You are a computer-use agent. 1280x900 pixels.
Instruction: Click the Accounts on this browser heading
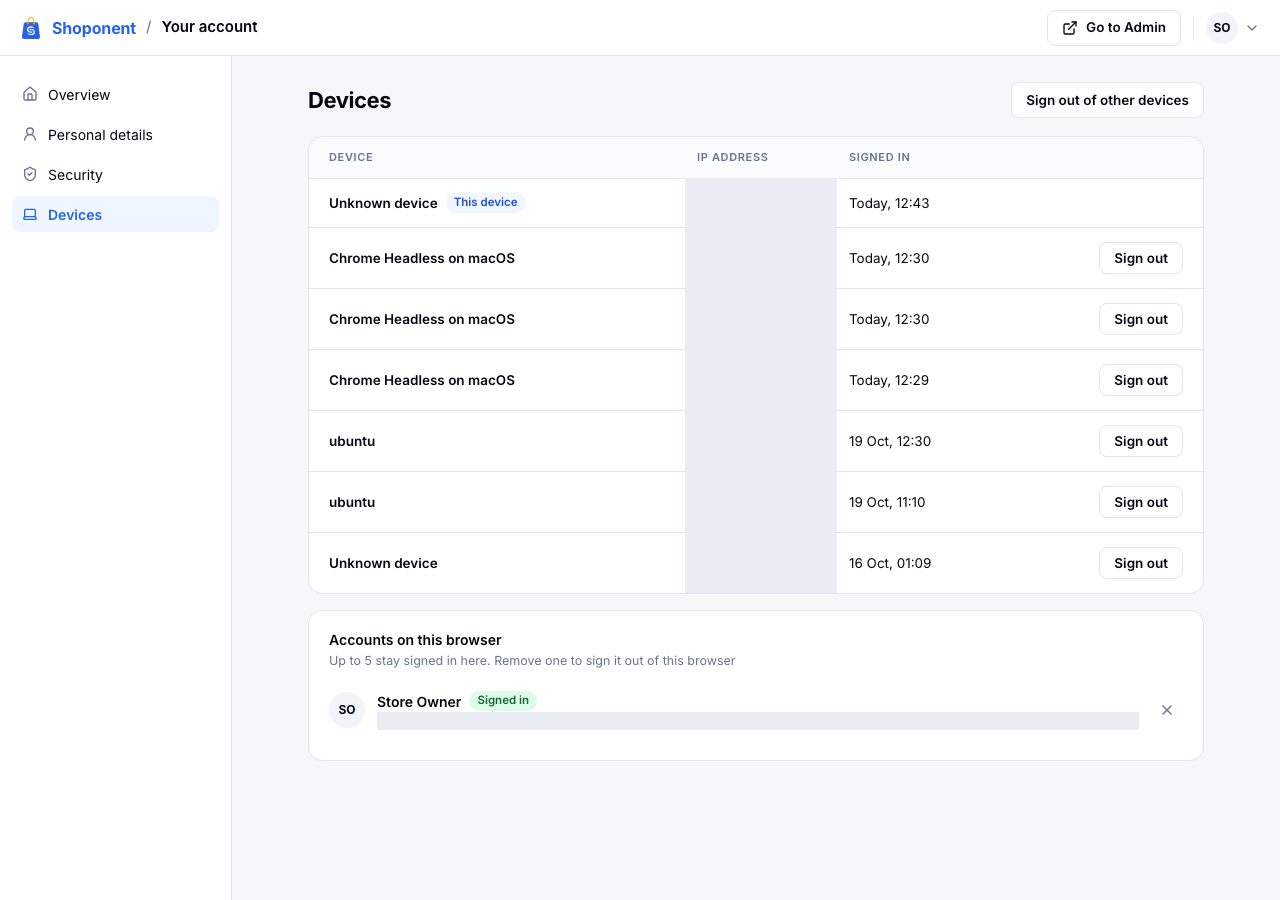tap(415, 640)
